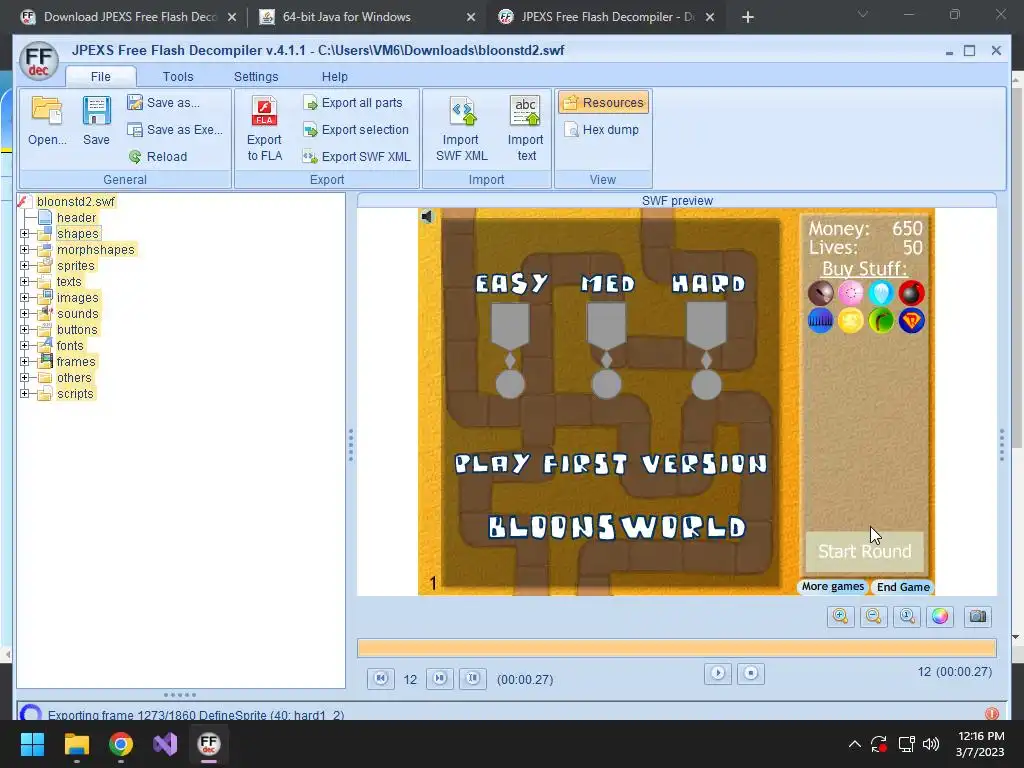Zoom out of the SWF preview

coord(874,616)
